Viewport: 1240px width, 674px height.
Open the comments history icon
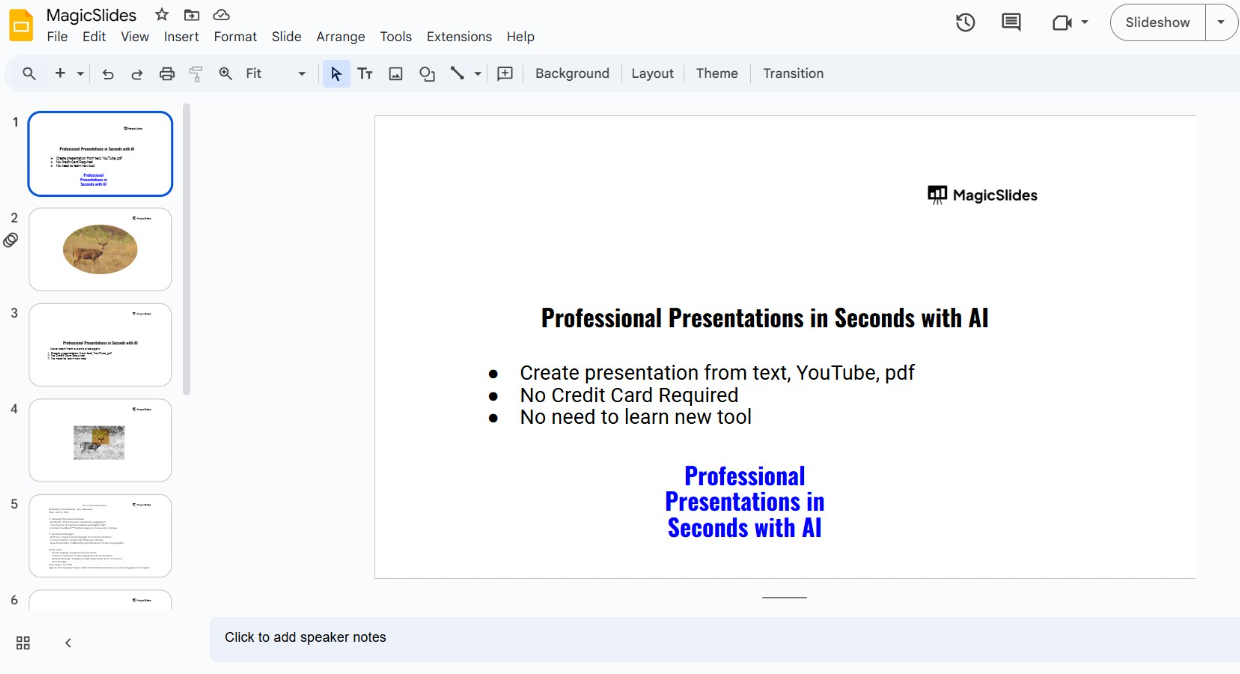(x=1011, y=22)
